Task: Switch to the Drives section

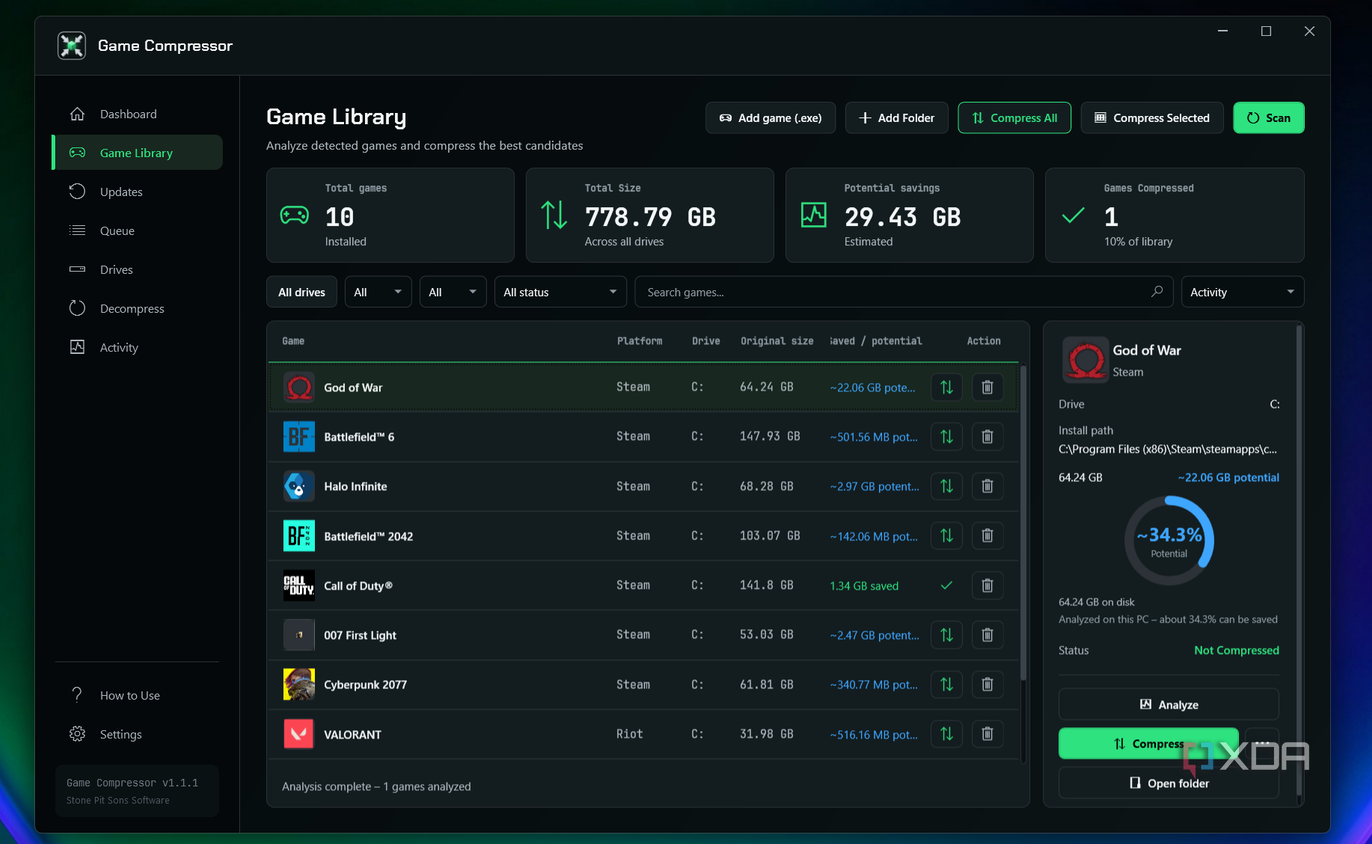Action: click(x=137, y=270)
